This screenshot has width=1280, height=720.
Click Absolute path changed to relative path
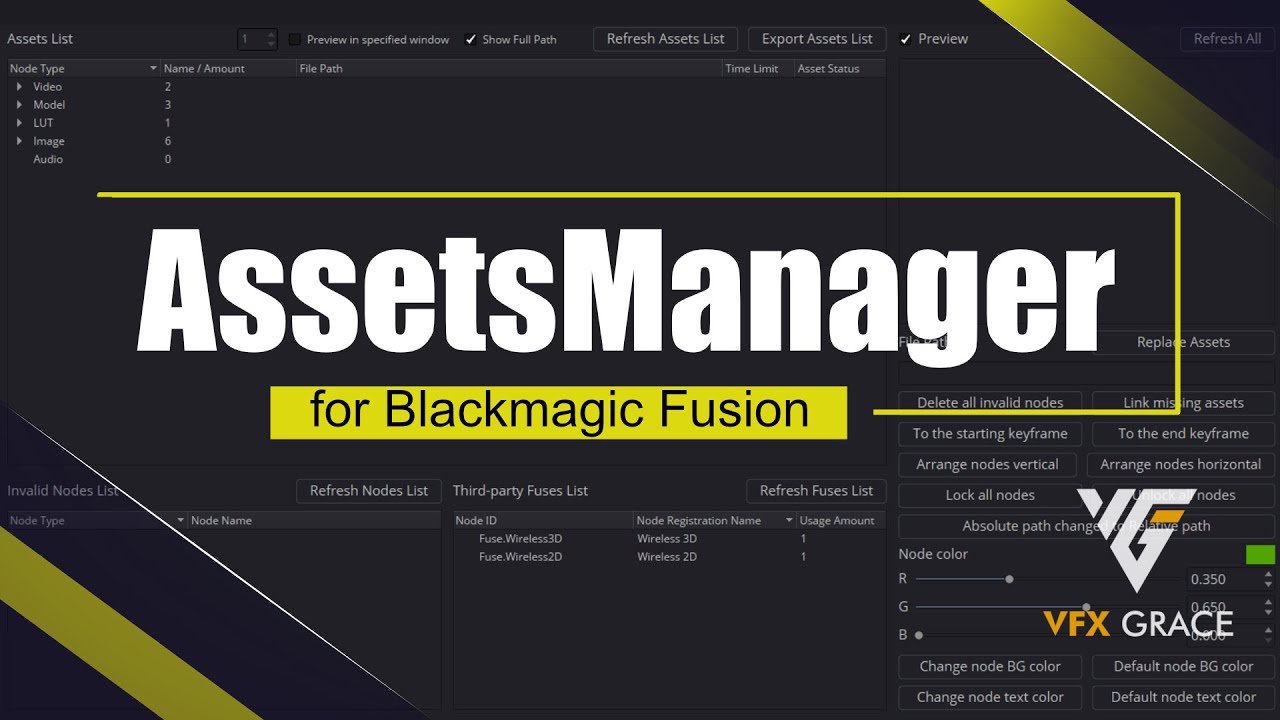[1086, 526]
